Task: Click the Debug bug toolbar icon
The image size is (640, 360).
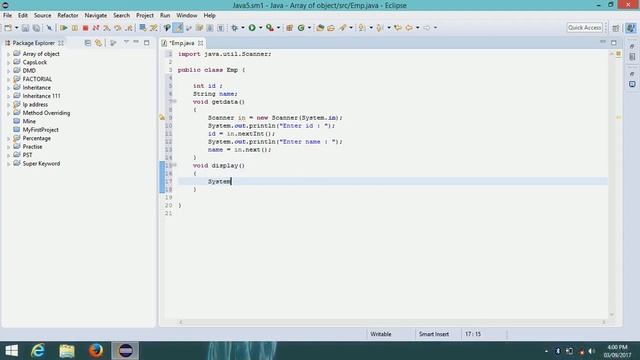Action: [x=235, y=28]
